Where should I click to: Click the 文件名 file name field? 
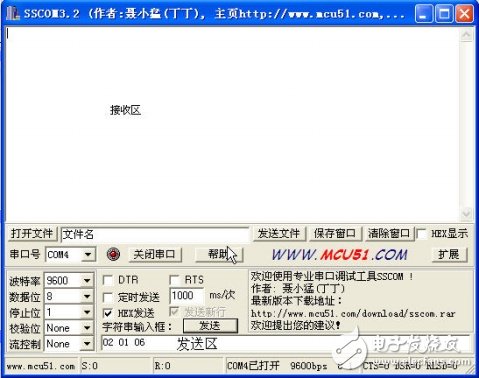155,234
